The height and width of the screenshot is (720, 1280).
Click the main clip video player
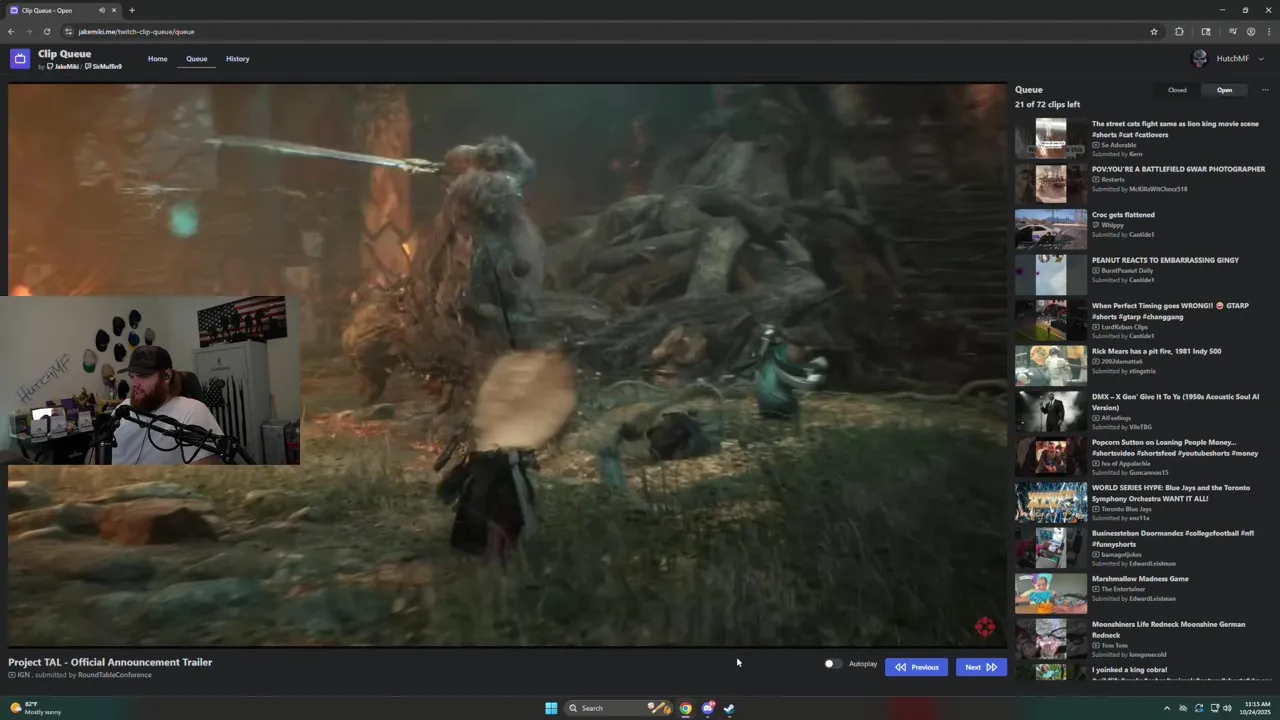click(506, 366)
